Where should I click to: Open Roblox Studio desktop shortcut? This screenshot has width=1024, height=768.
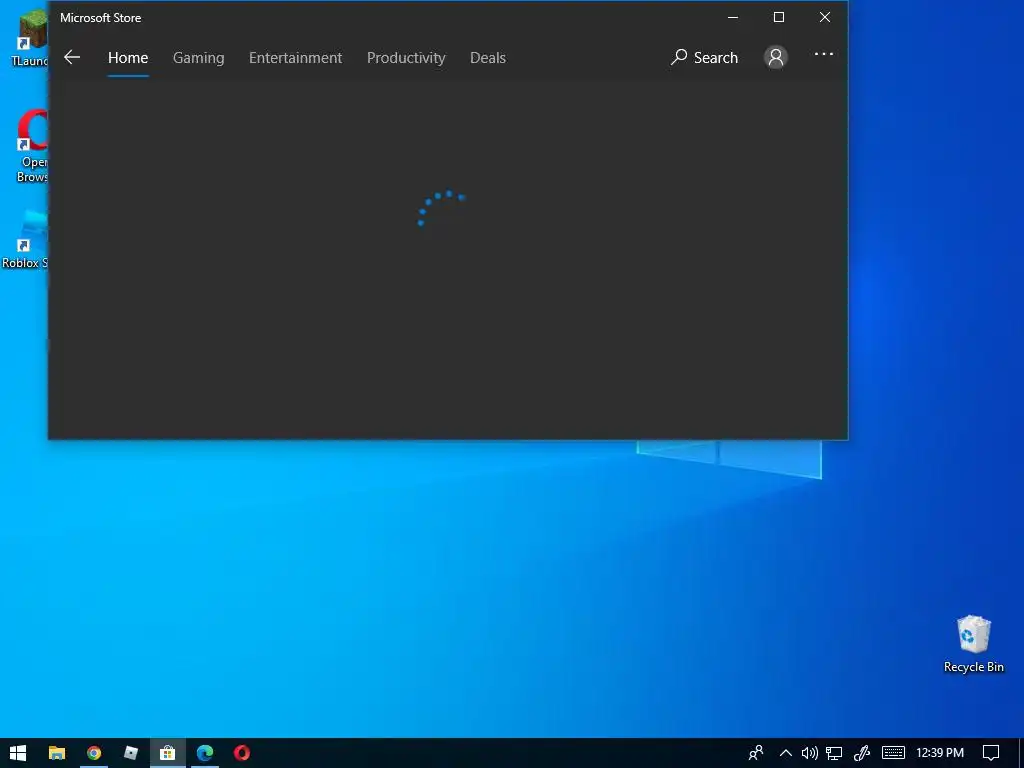pyautogui.click(x=26, y=239)
